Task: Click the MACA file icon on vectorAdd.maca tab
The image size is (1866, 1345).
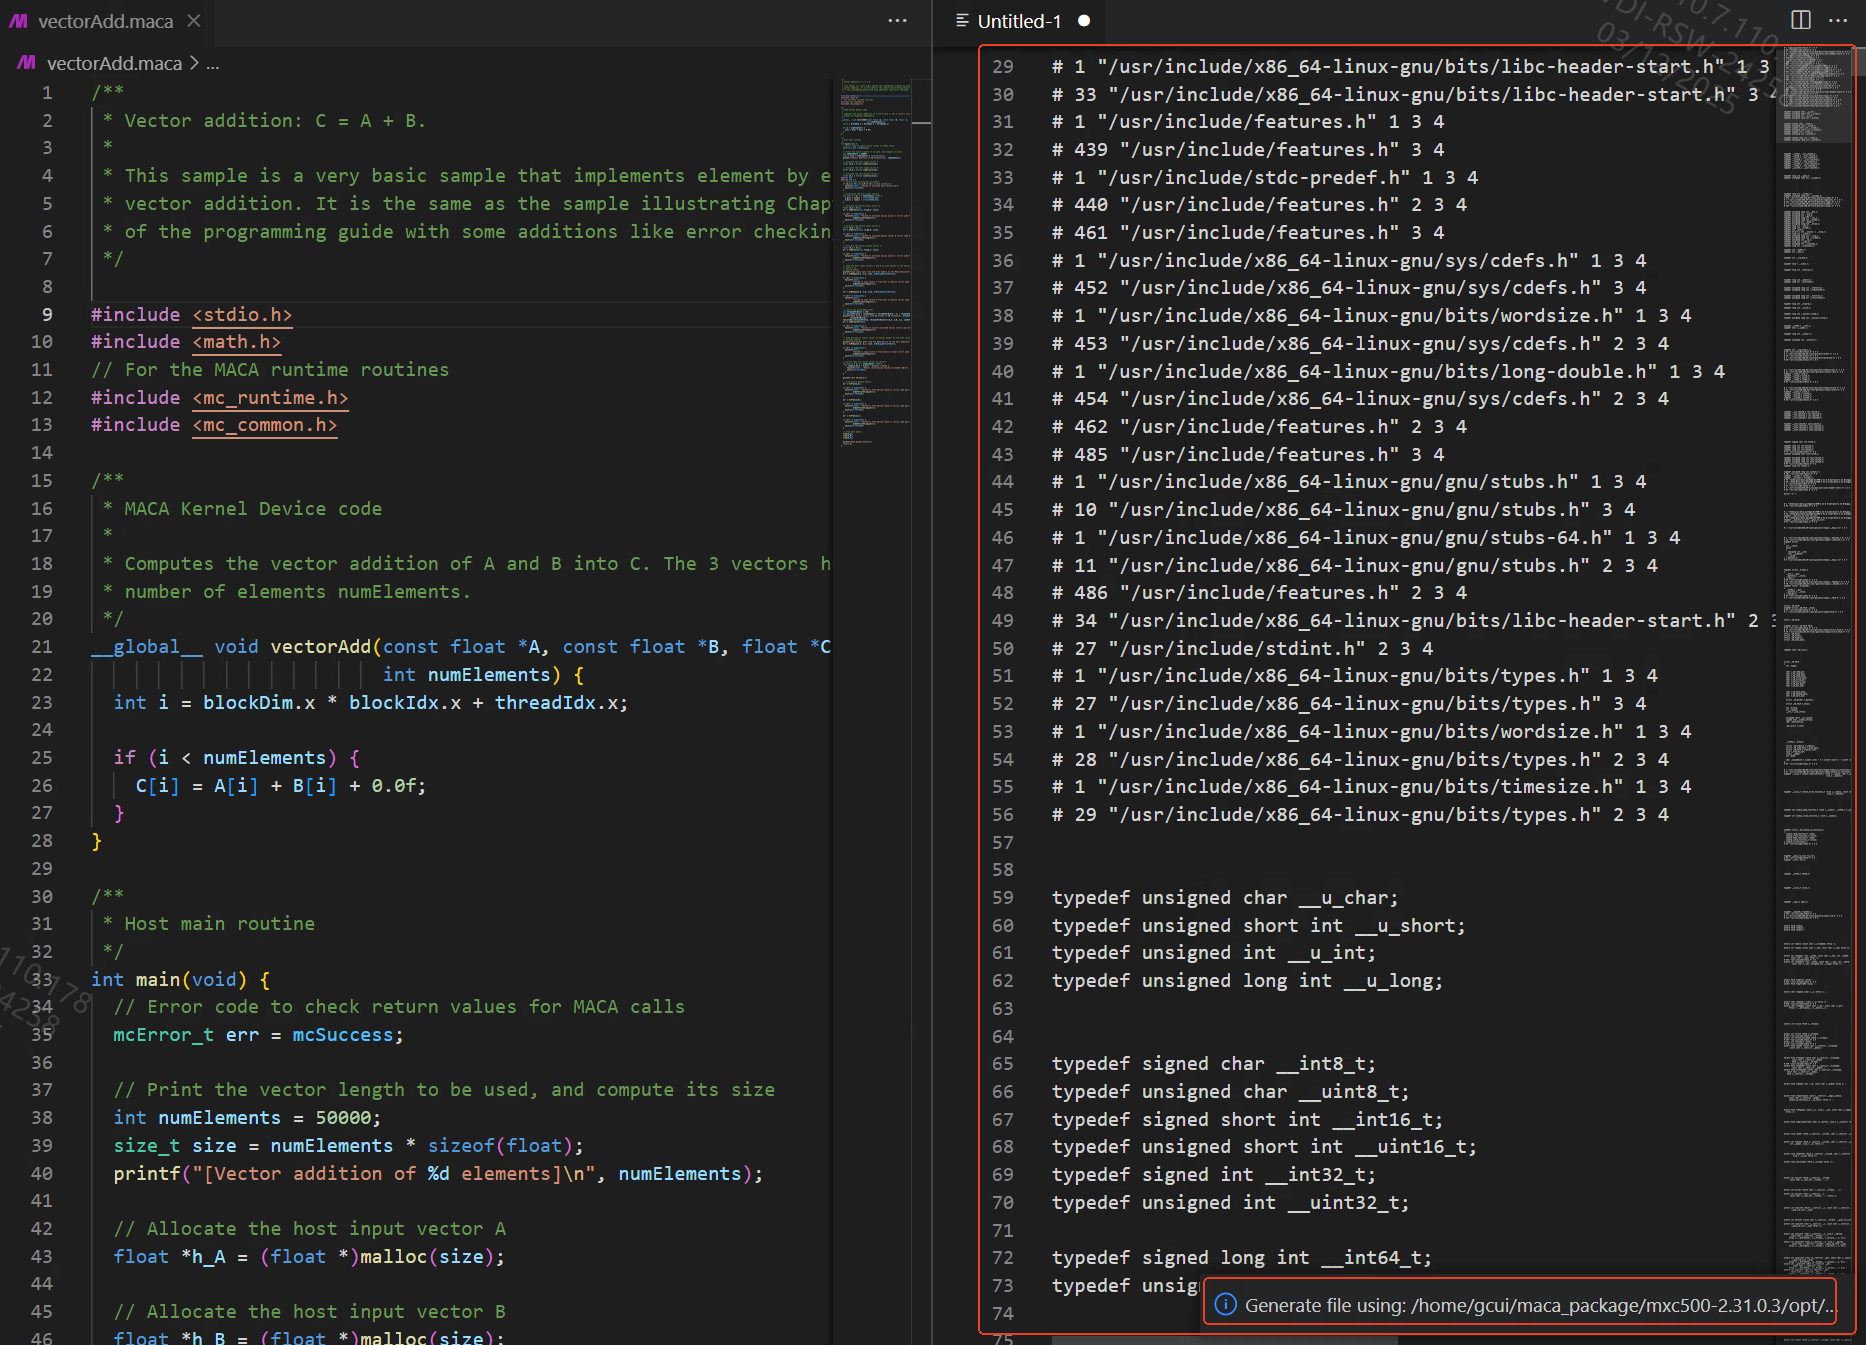Action: coord(19,21)
